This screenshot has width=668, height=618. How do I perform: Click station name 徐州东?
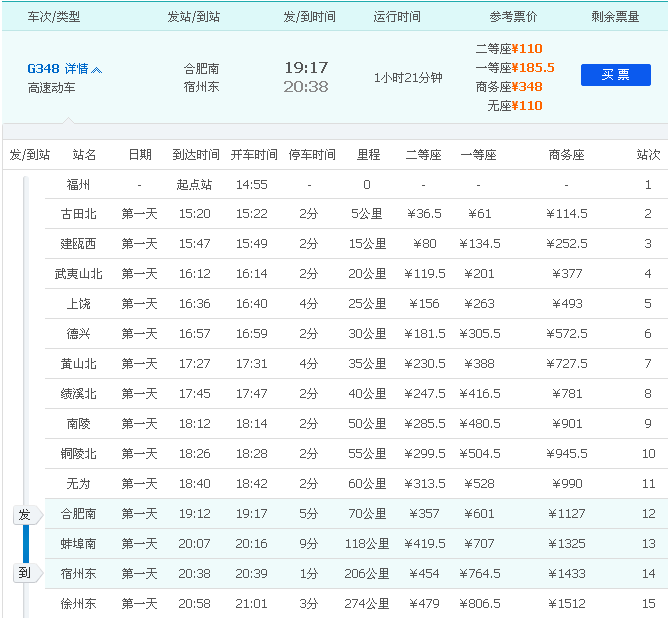pos(78,604)
